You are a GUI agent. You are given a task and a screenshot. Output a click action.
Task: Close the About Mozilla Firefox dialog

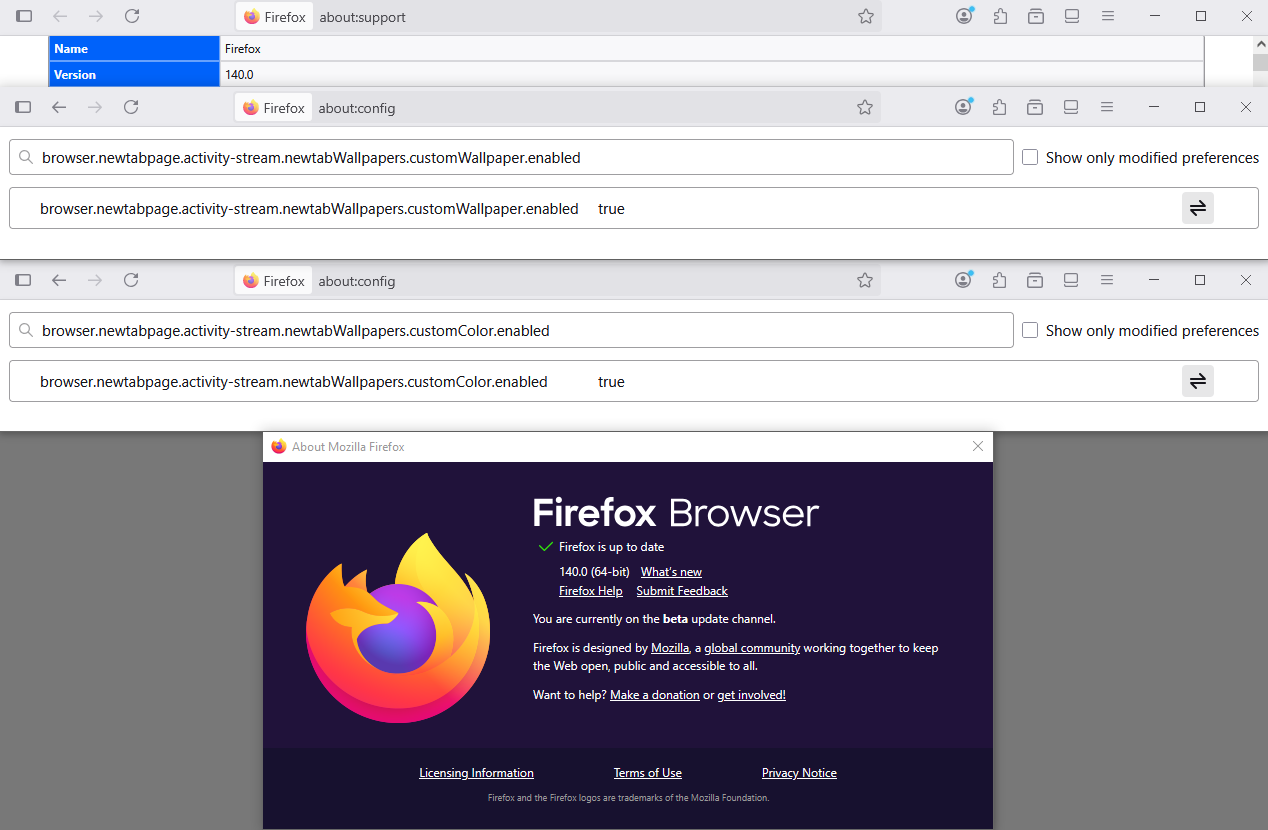(978, 446)
